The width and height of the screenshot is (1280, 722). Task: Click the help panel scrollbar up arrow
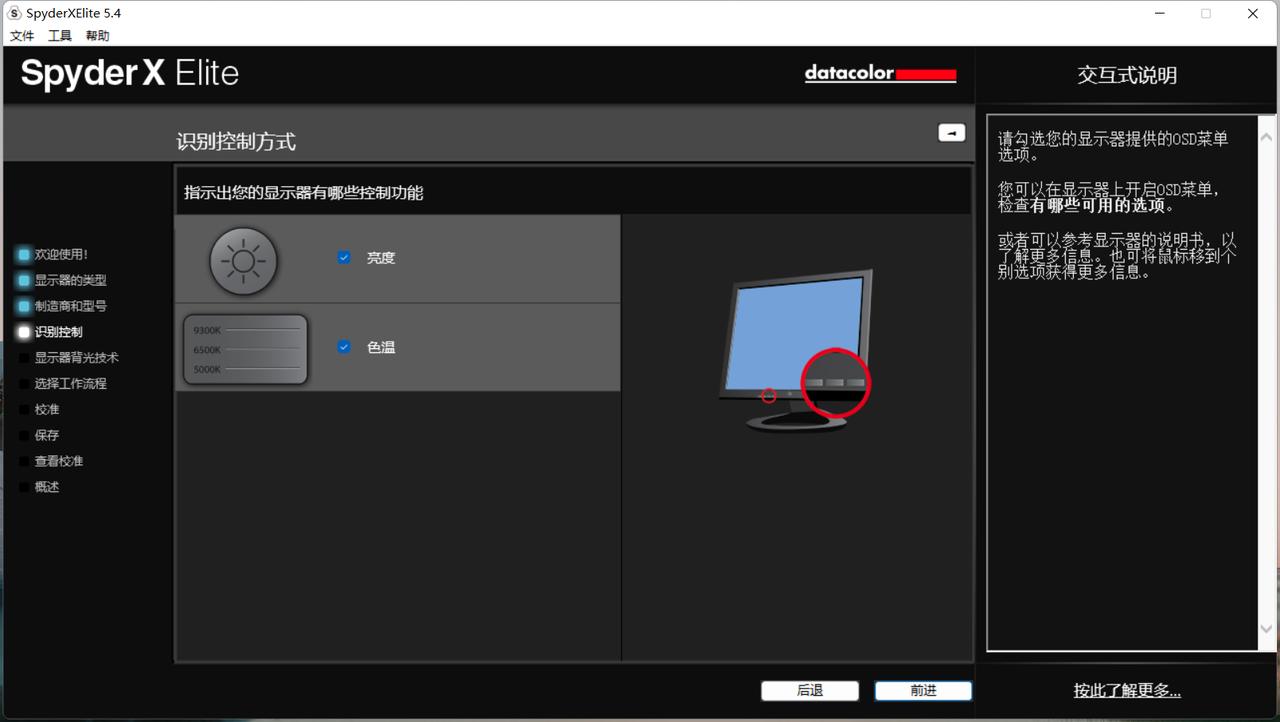coord(1267,137)
